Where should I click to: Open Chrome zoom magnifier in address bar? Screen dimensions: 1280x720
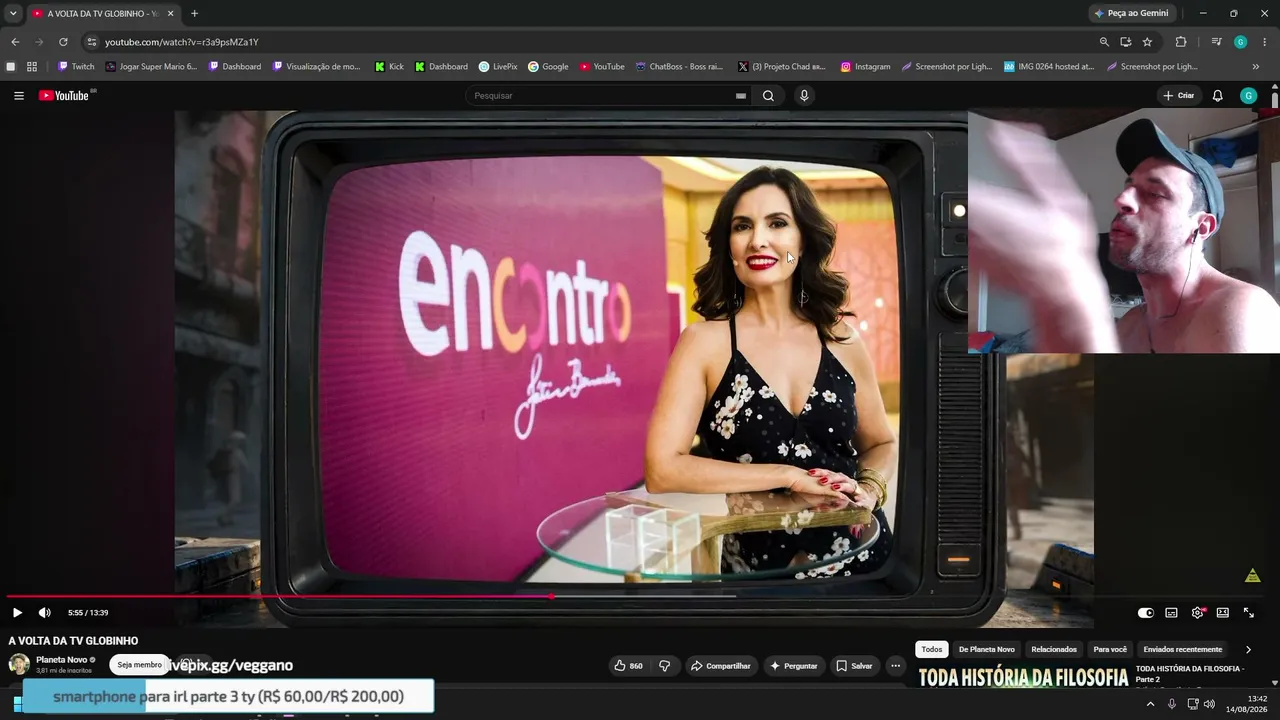click(x=1104, y=42)
